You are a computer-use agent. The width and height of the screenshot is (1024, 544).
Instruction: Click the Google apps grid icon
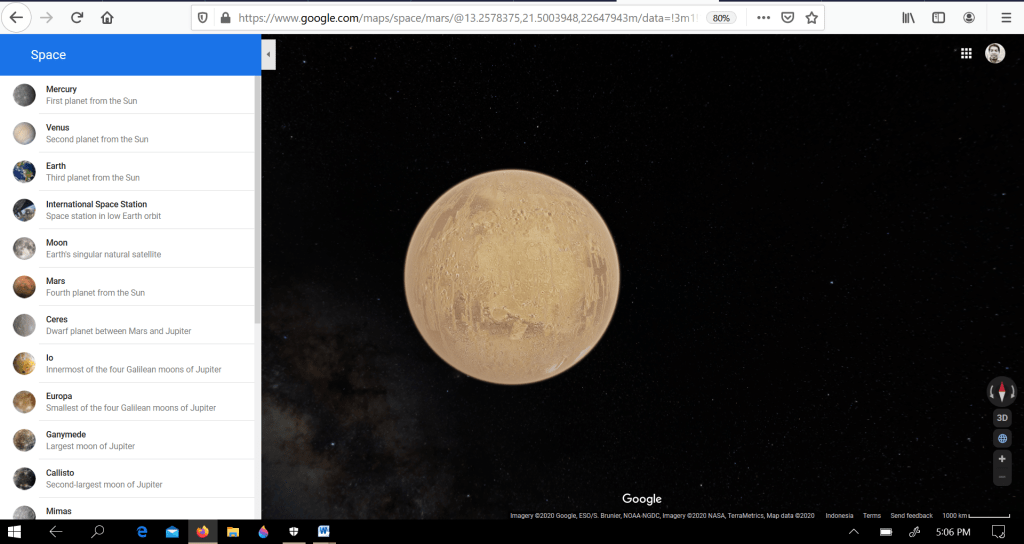click(x=966, y=54)
